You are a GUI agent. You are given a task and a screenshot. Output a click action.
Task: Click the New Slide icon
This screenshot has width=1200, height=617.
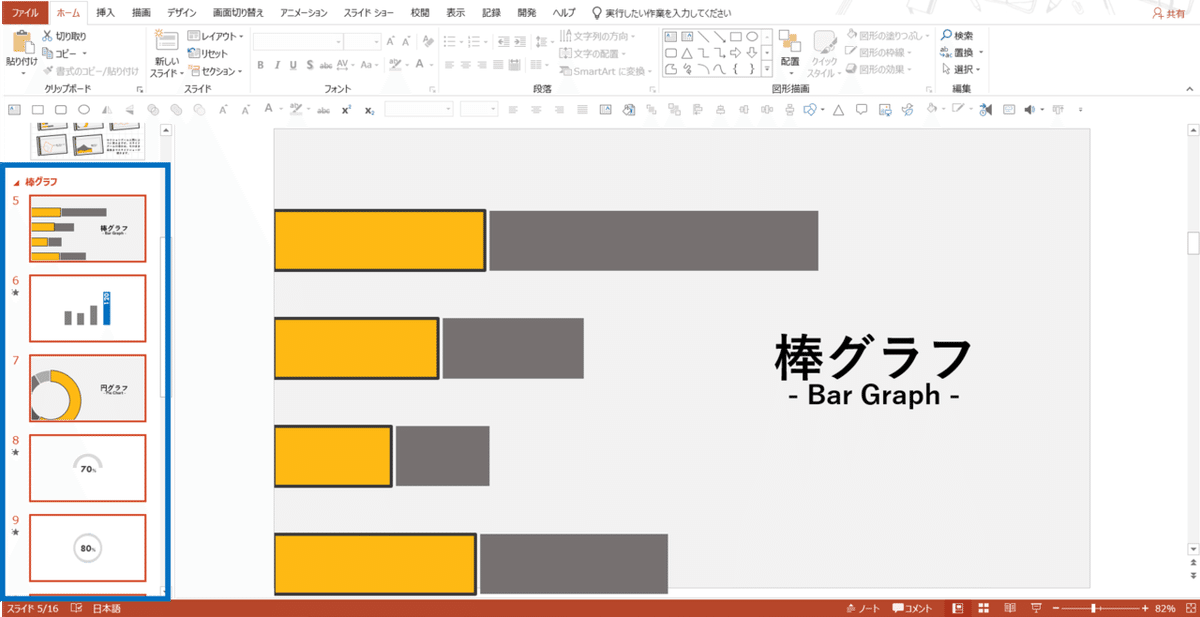tap(167, 42)
